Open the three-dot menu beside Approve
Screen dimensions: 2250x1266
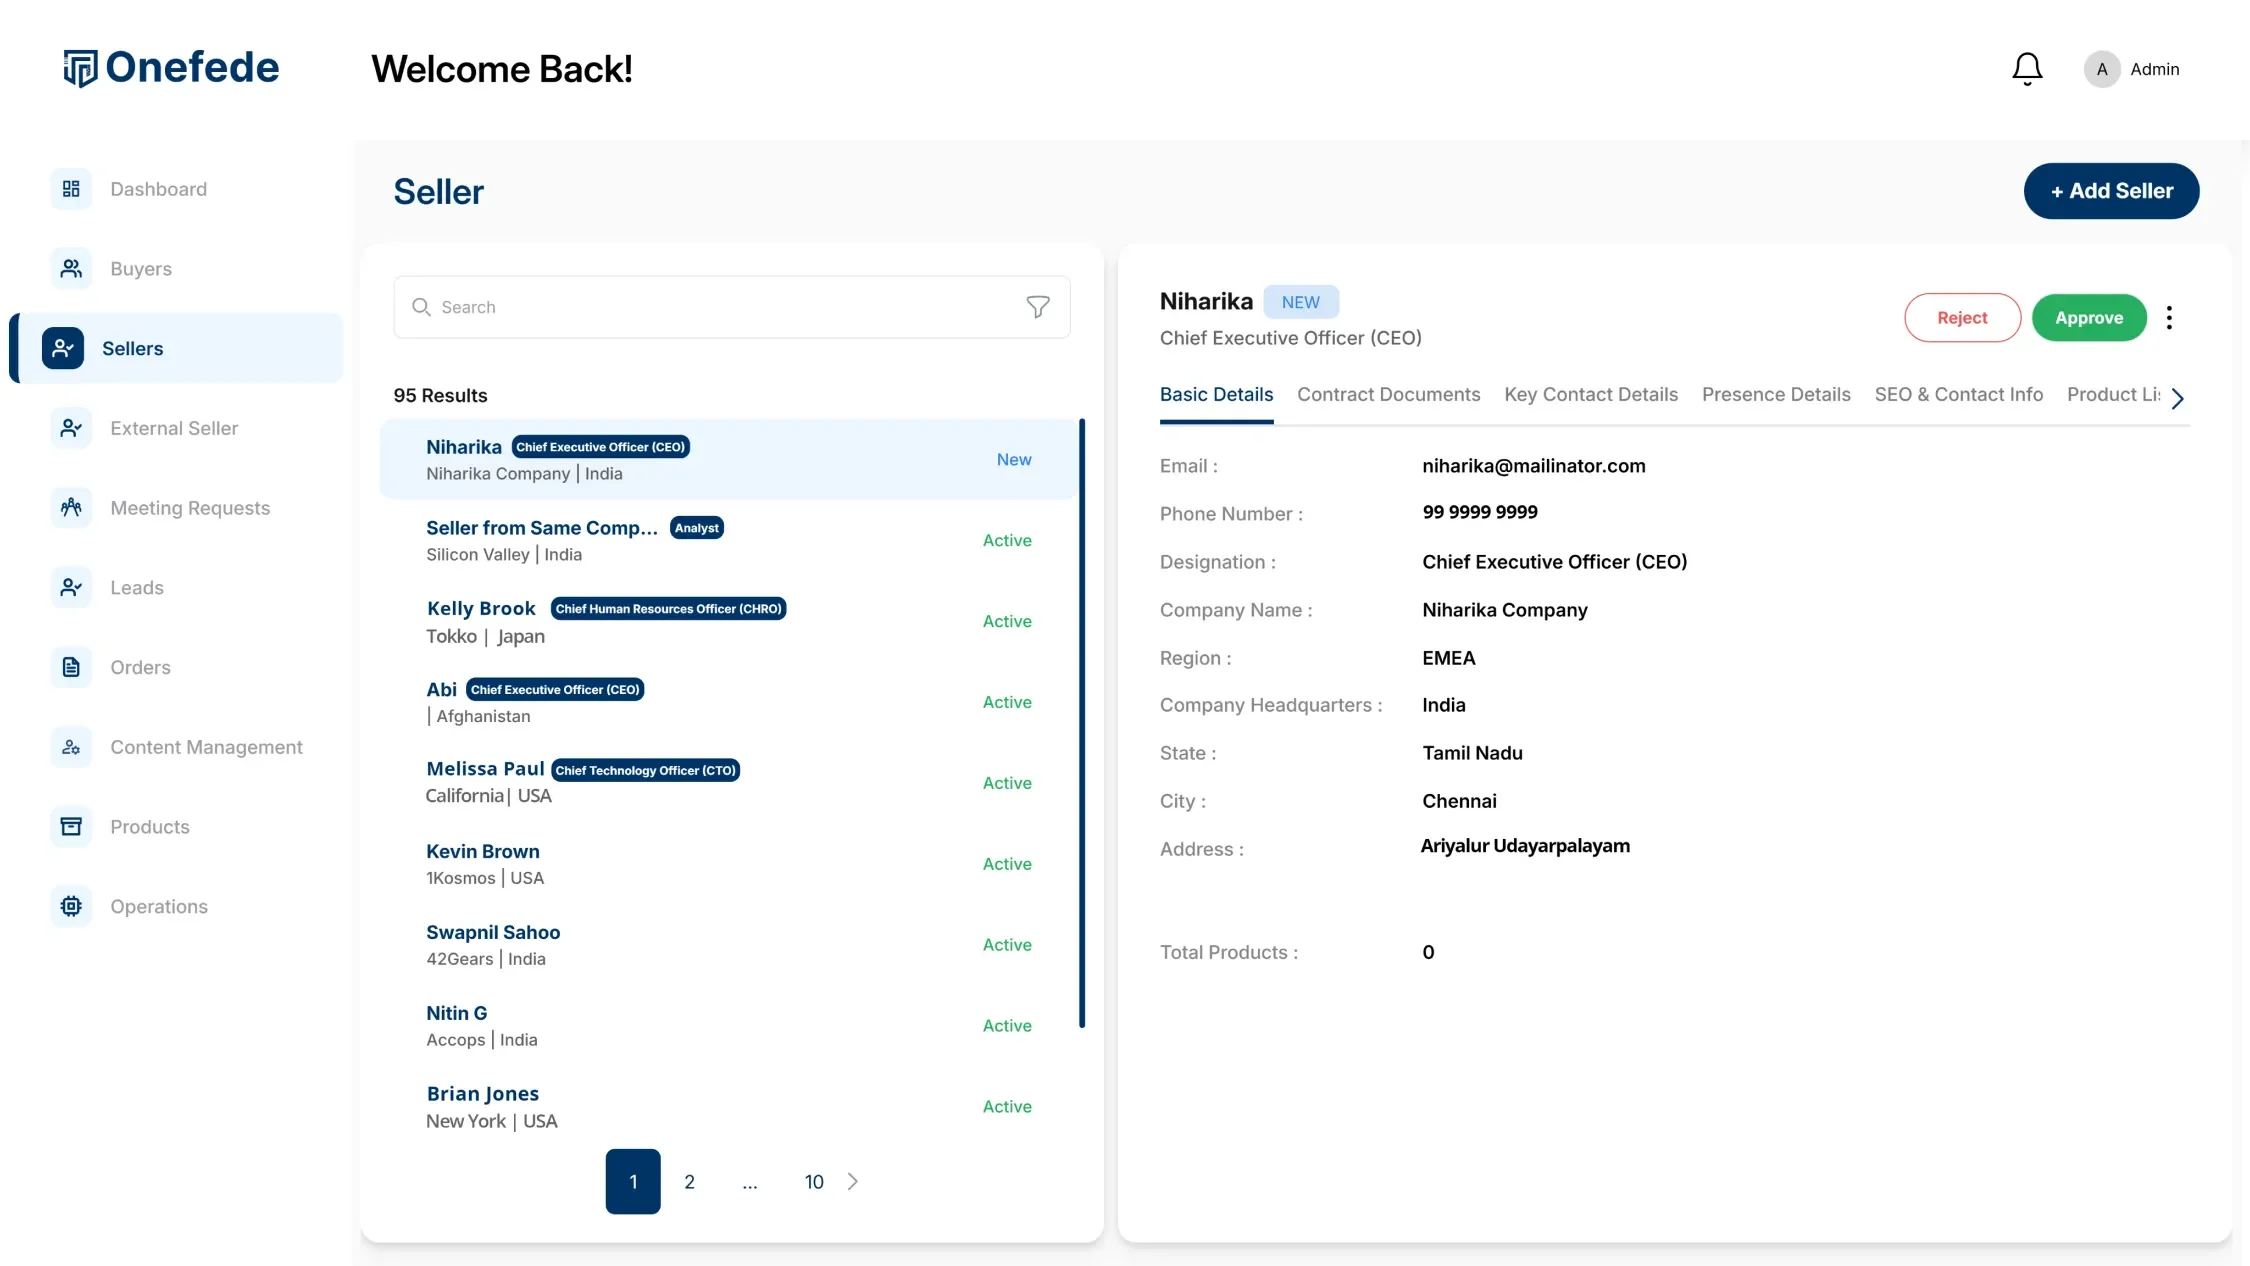[2169, 318]
